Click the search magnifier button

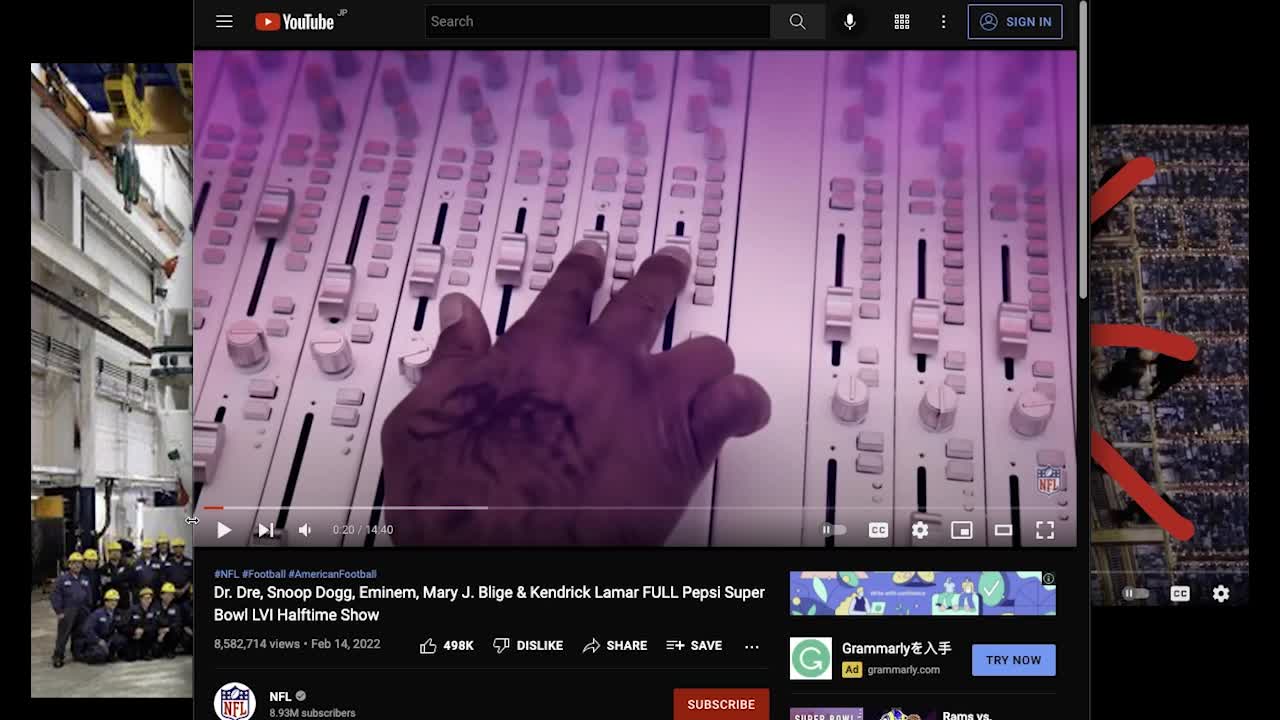pyautogui.click(x=797, y=21)
